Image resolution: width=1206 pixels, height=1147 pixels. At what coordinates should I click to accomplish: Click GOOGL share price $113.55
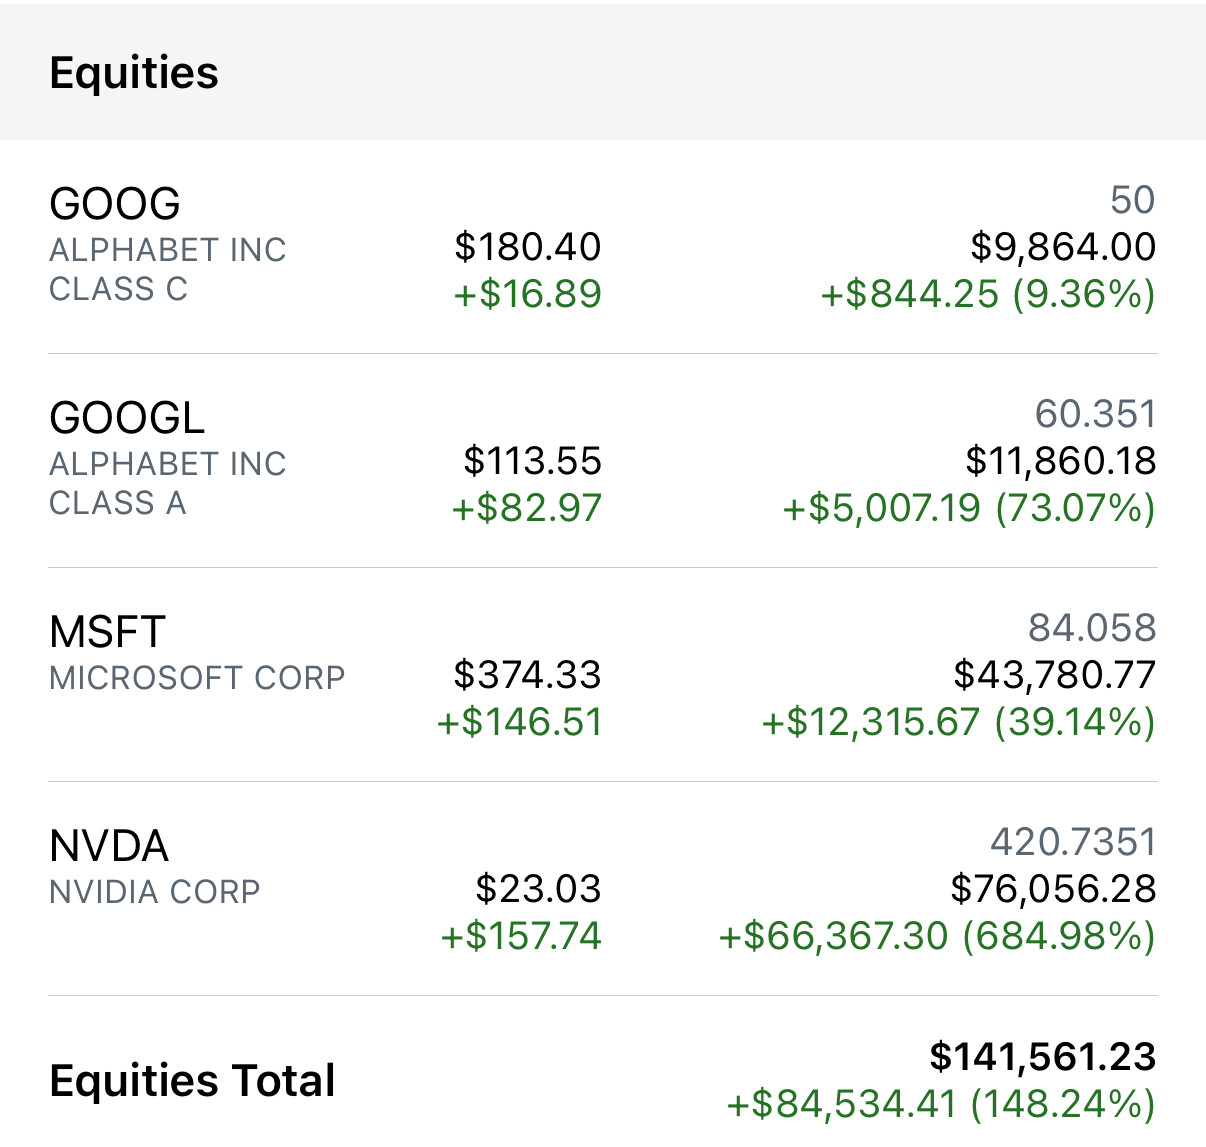click(x=532, y=461)
